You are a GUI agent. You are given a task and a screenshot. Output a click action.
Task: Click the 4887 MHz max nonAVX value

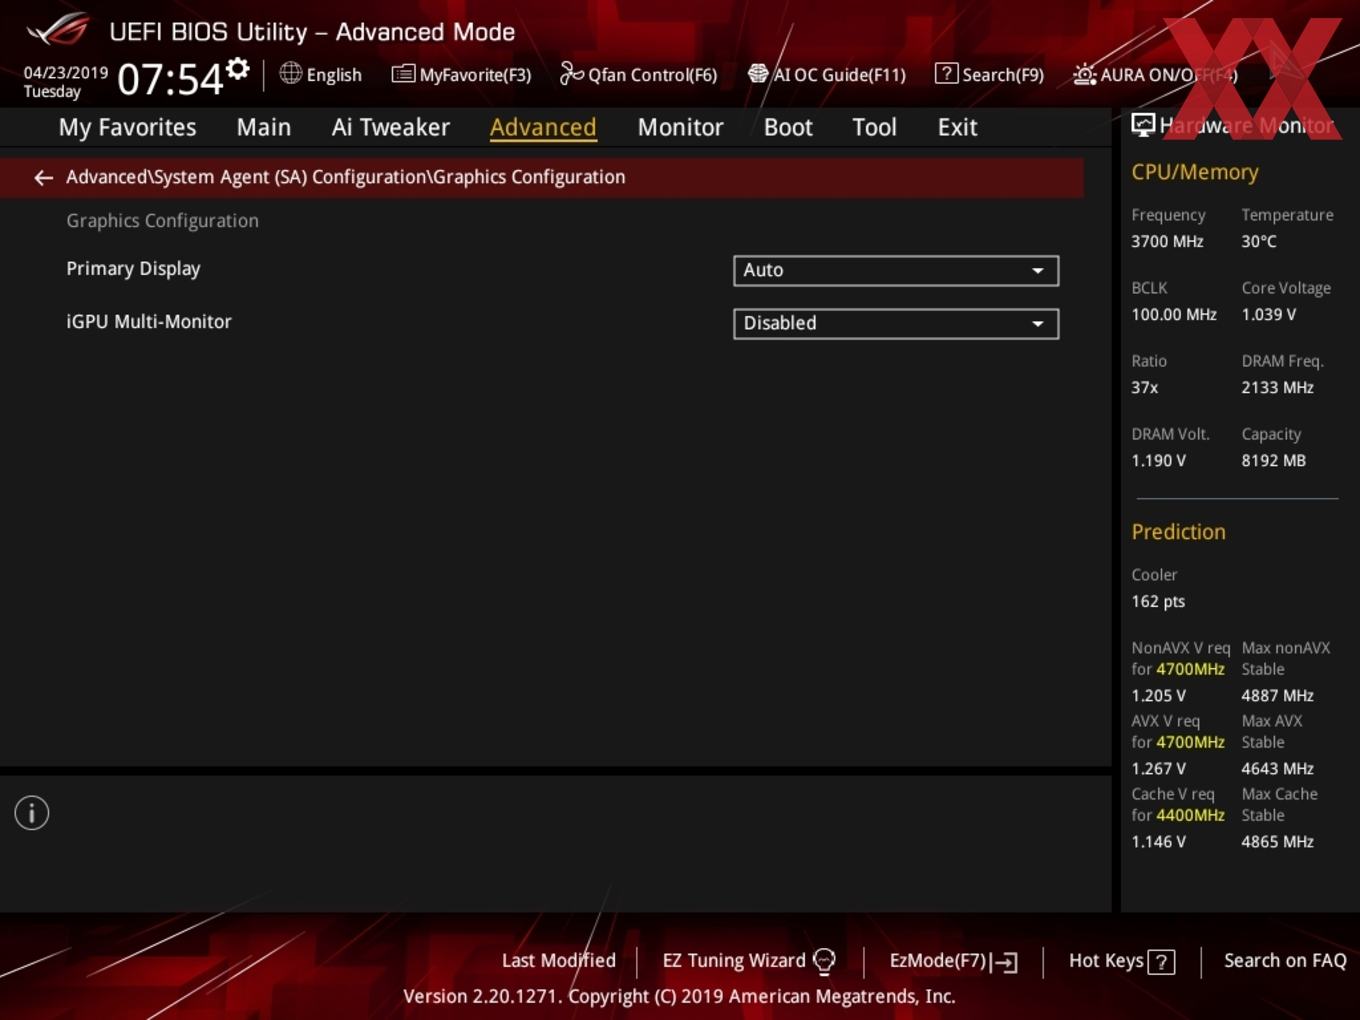[1277, 695]
